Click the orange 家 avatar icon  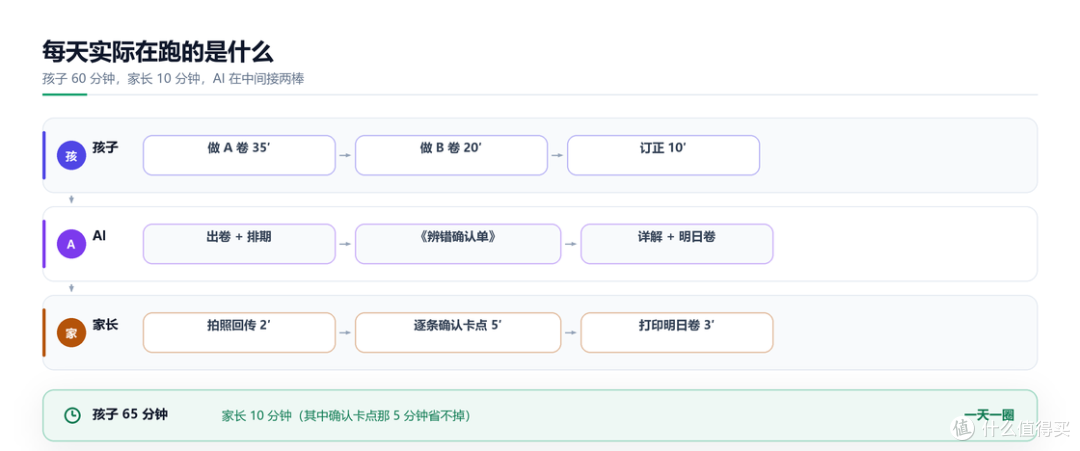pyautogui.click(x=71, y=333)
